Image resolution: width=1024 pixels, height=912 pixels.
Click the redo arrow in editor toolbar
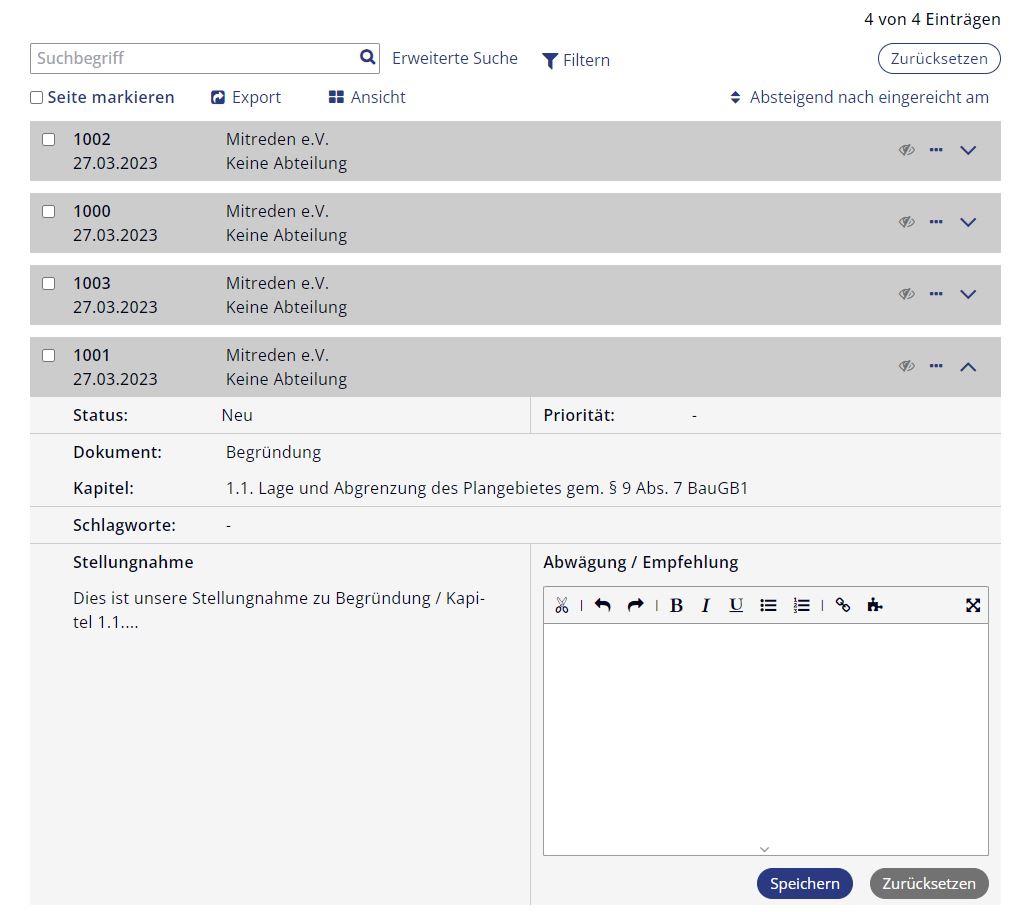635,605
